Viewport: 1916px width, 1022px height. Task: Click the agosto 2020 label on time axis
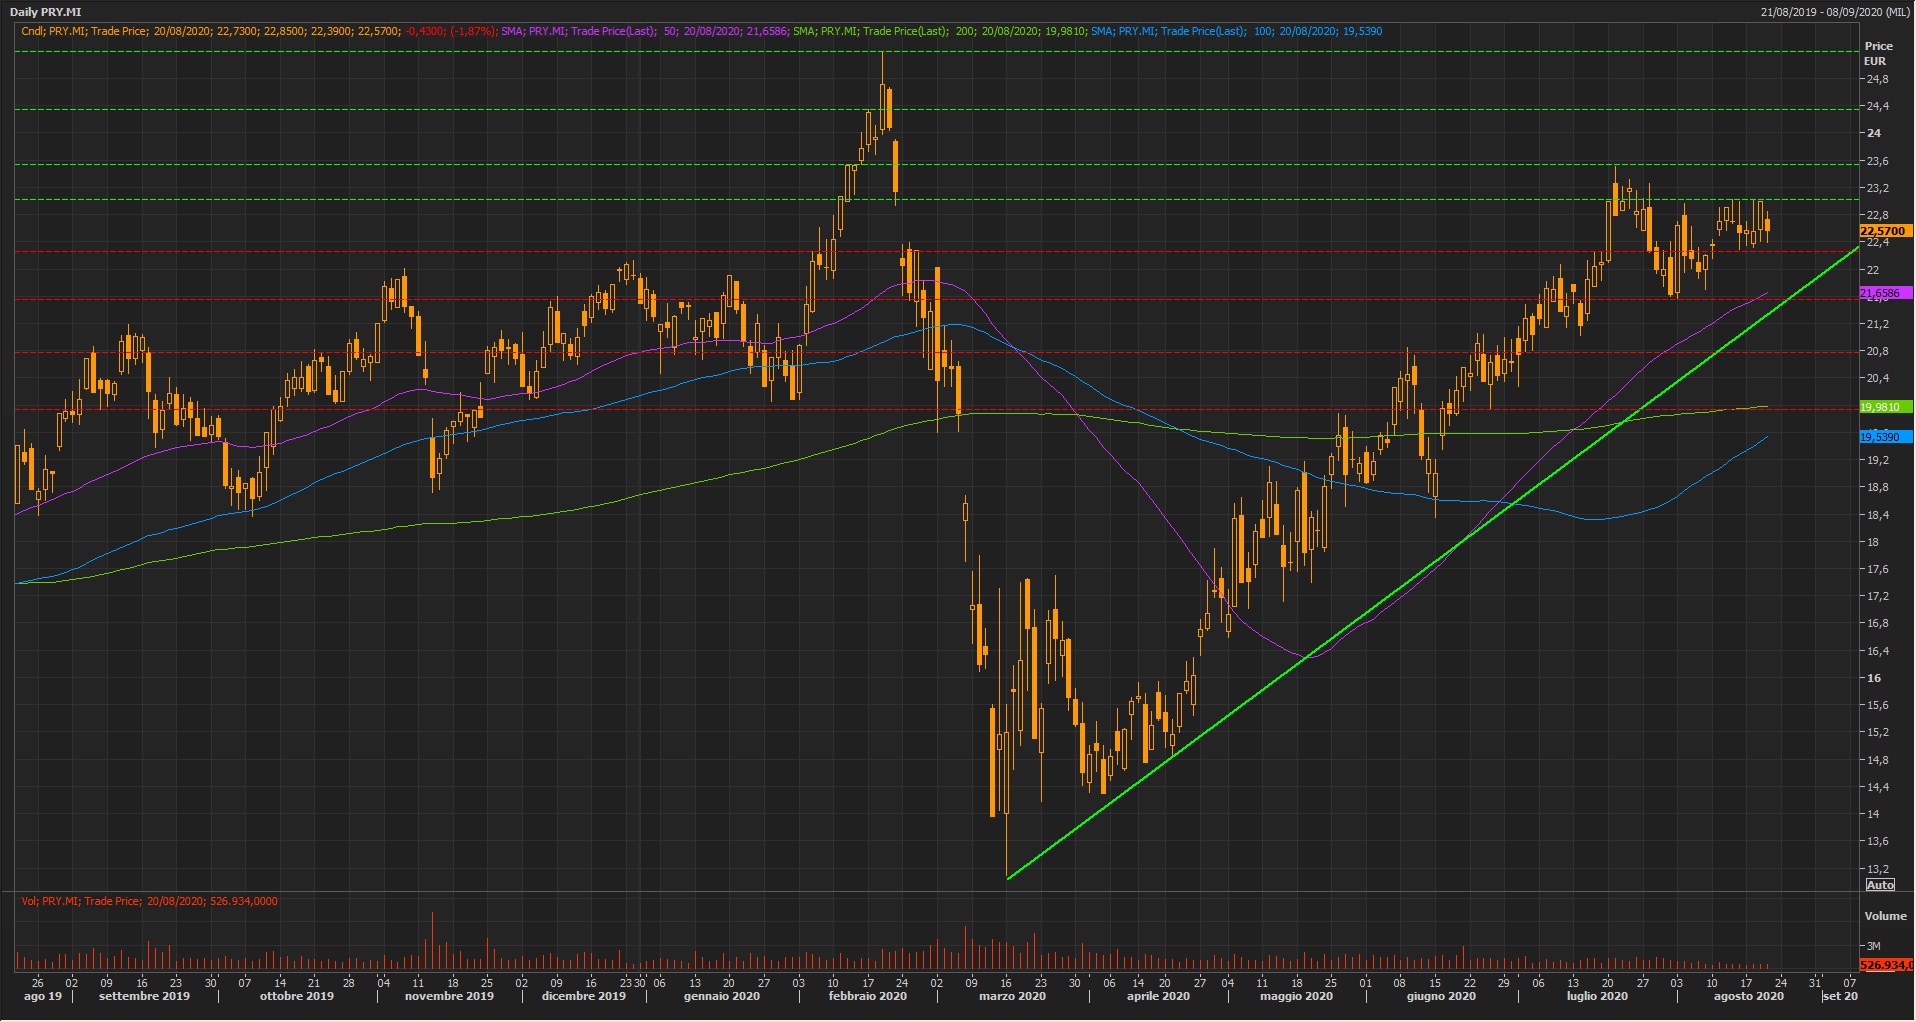tap(1748, 996)
